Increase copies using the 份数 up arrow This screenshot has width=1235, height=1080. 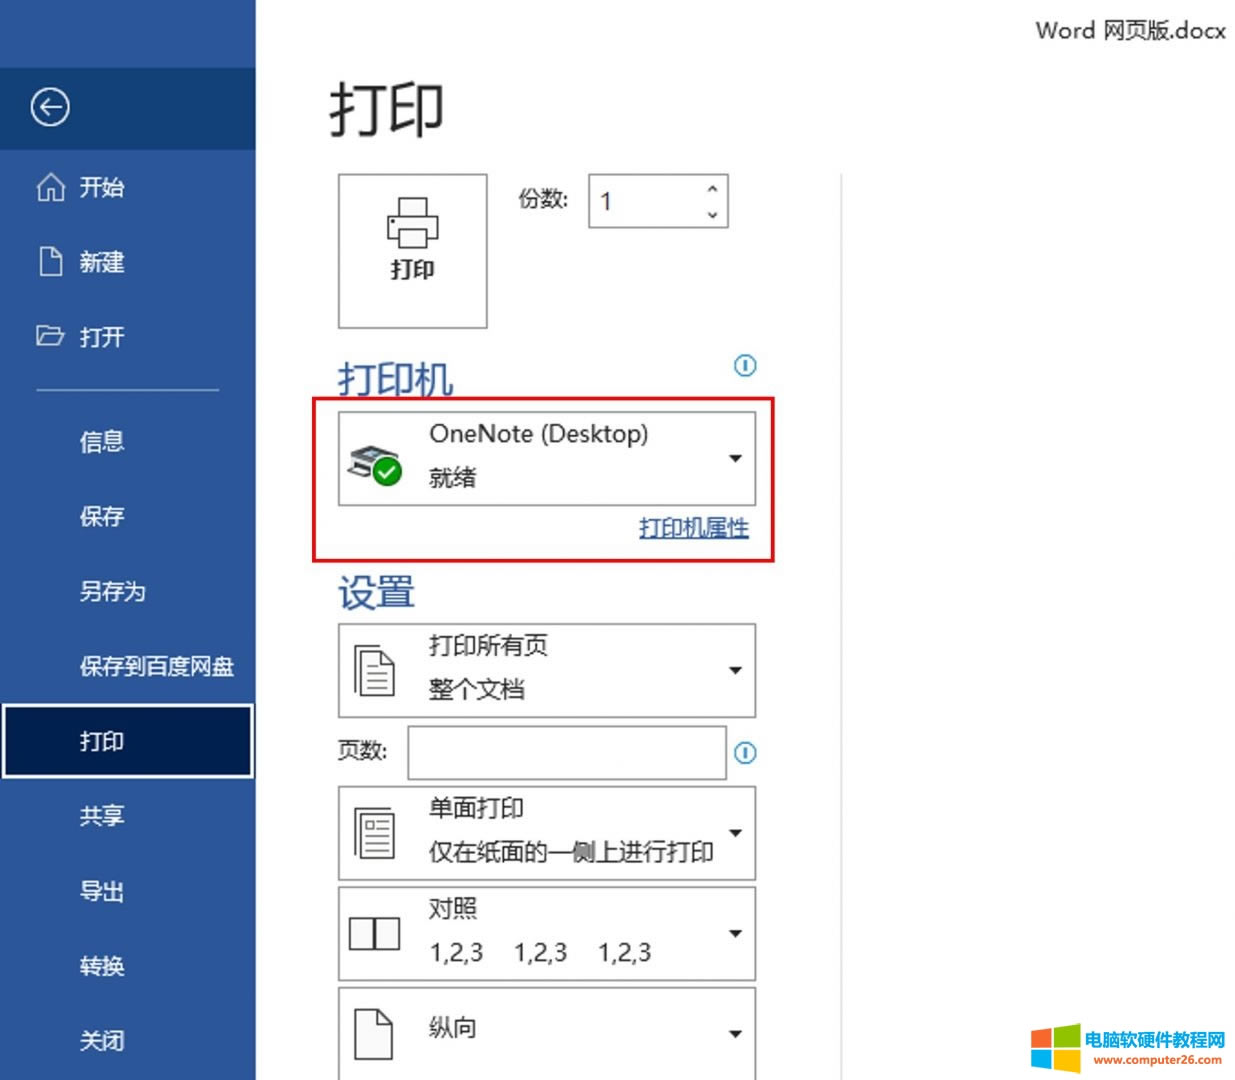(x=712, y=188)
